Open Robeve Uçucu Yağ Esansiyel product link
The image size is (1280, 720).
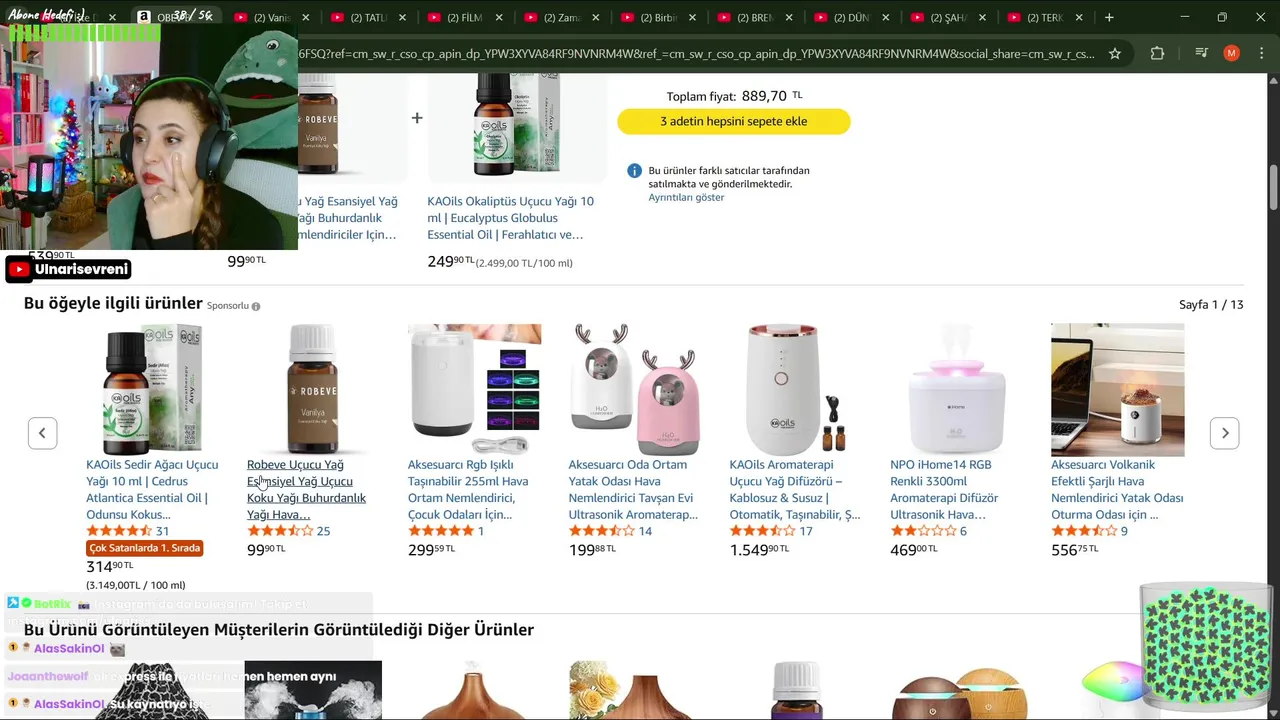307,489
